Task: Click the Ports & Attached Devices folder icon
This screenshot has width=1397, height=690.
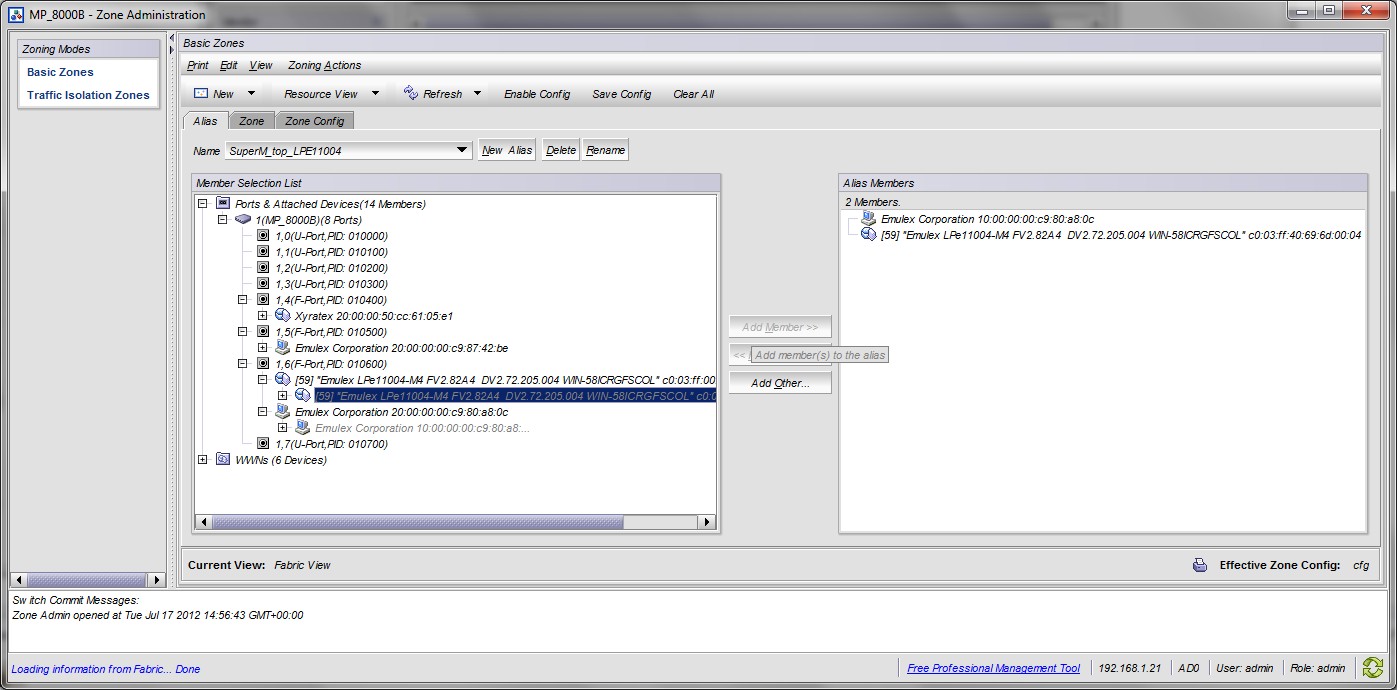Action: pyautogui.click(x=224, y=203)
